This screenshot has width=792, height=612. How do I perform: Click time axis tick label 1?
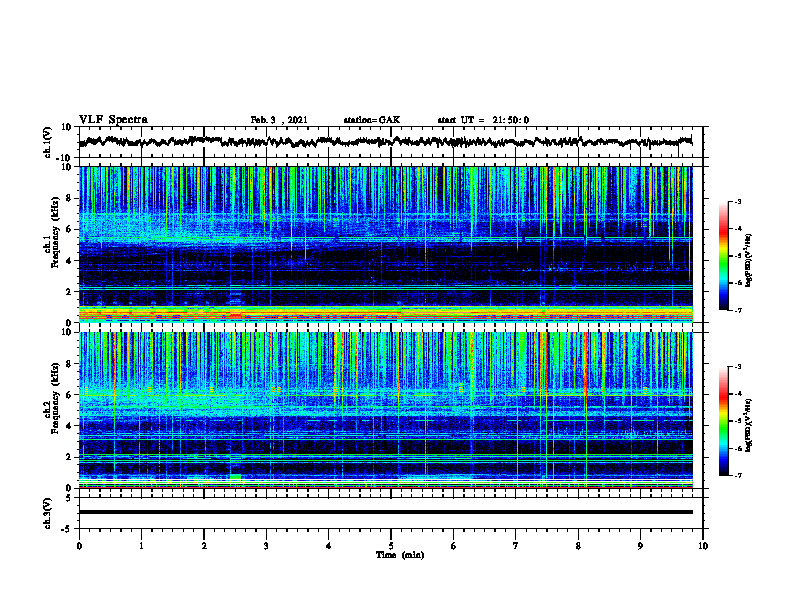coord(141,546)
